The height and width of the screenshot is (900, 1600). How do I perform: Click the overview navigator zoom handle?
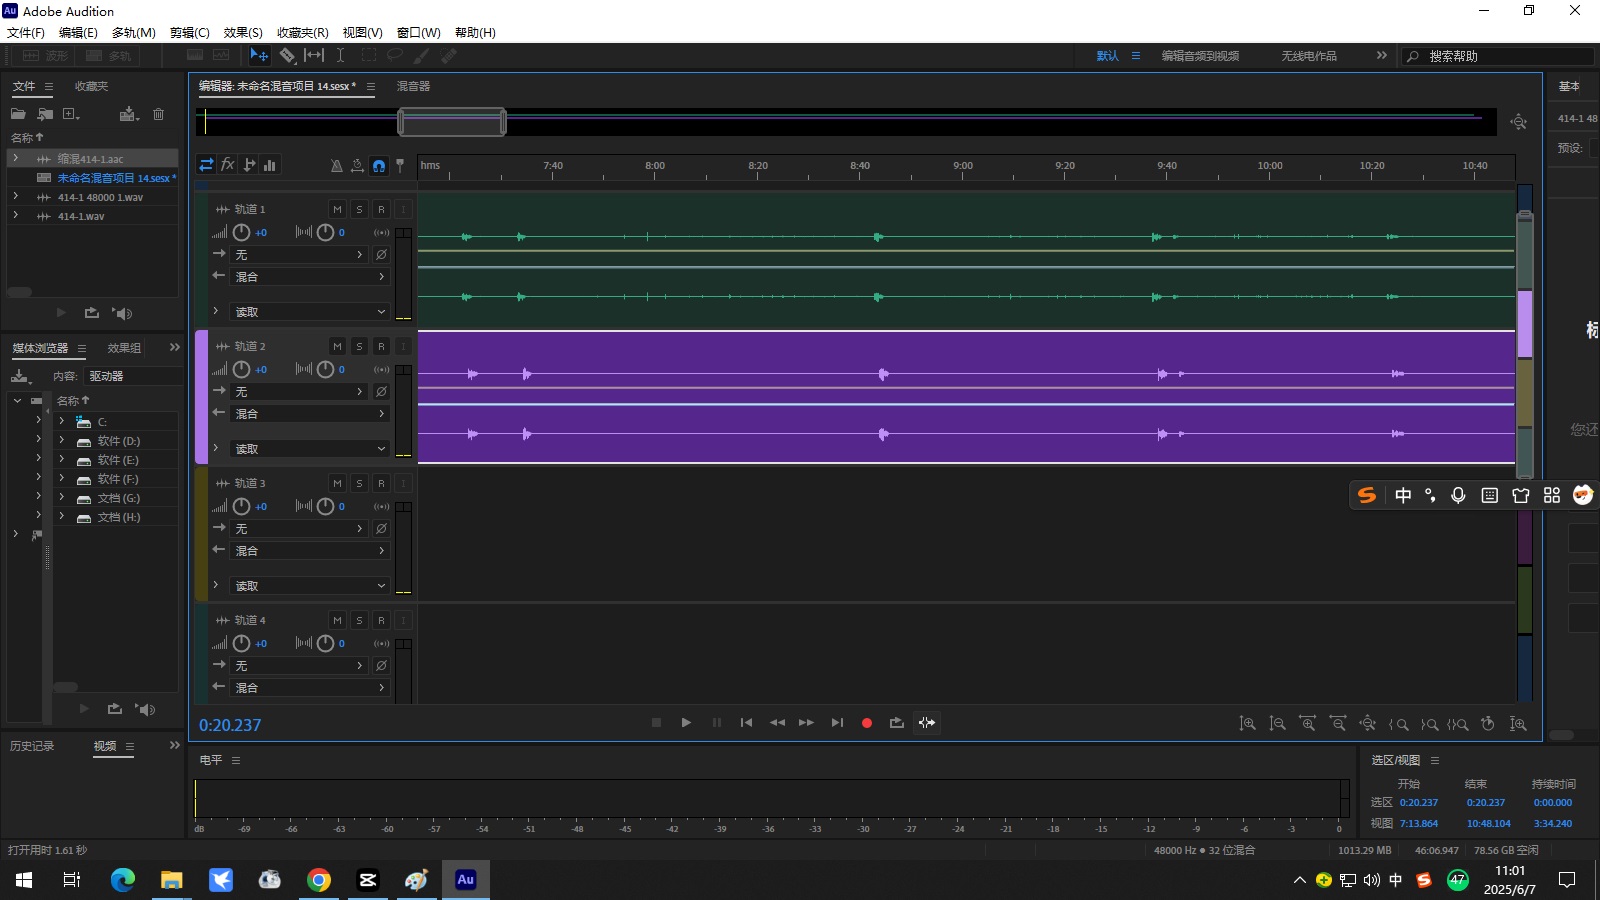(x=452, y=122)
